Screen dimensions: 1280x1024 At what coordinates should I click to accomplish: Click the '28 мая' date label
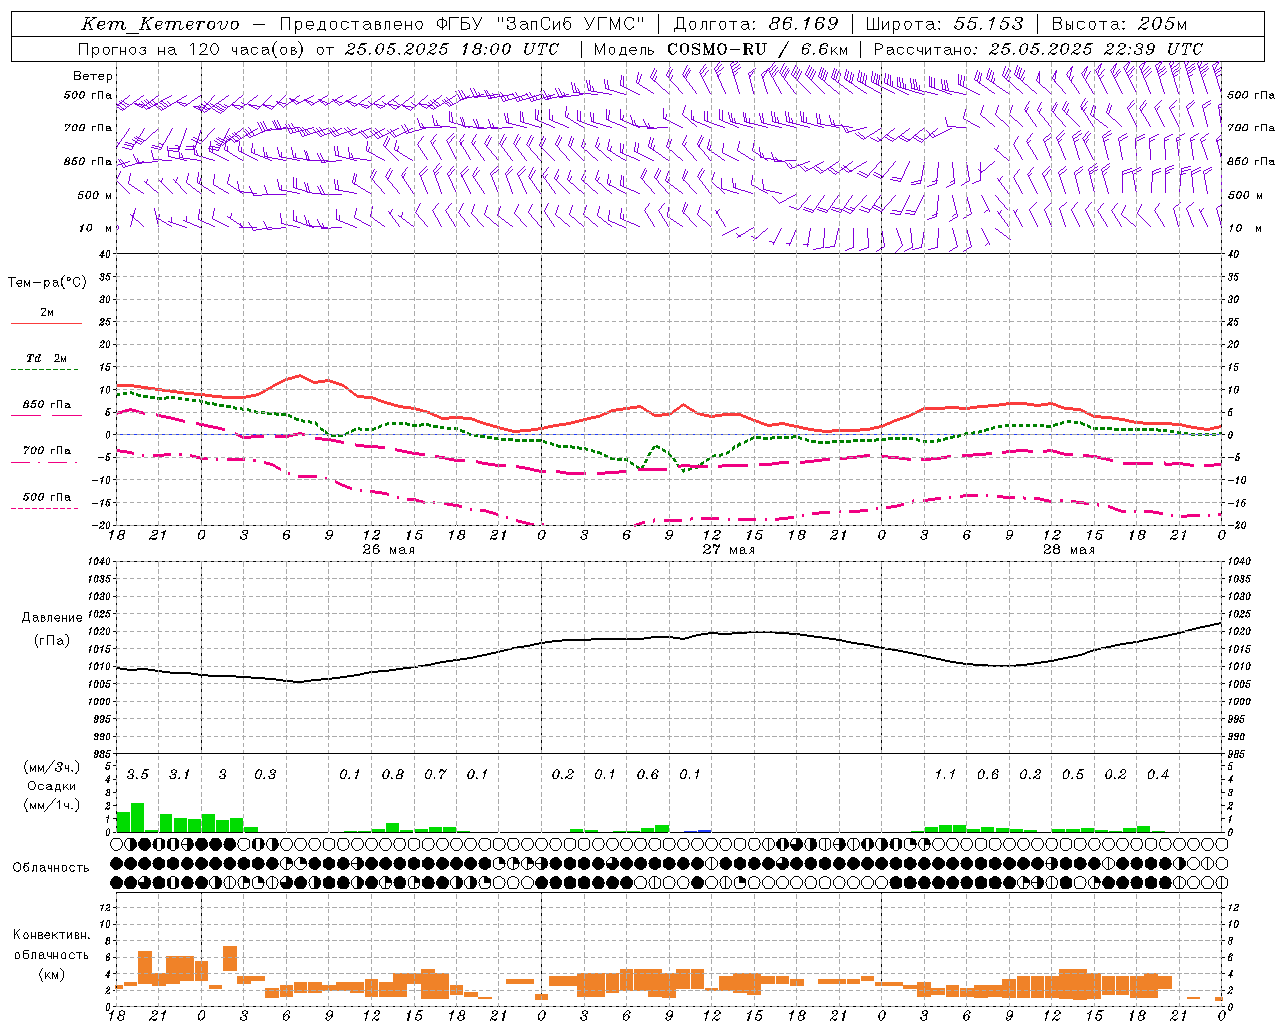click(1068, 550)
